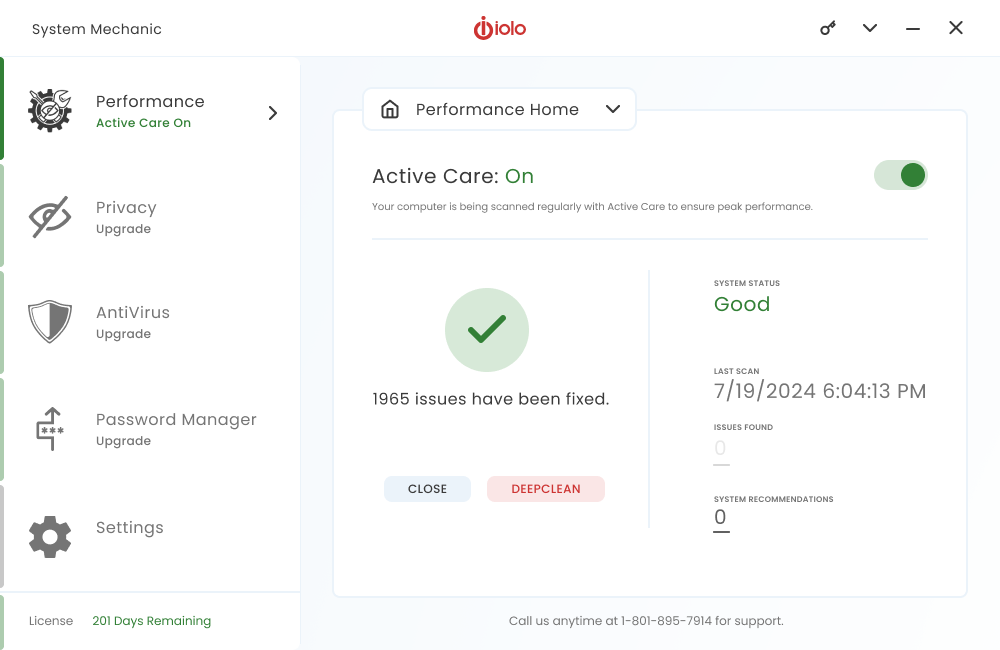Image resolution: width=1000 pixels, height=650 pixels.
Task: Click the 'License' label in sidebar footer
Action: [x=51, y=621]
